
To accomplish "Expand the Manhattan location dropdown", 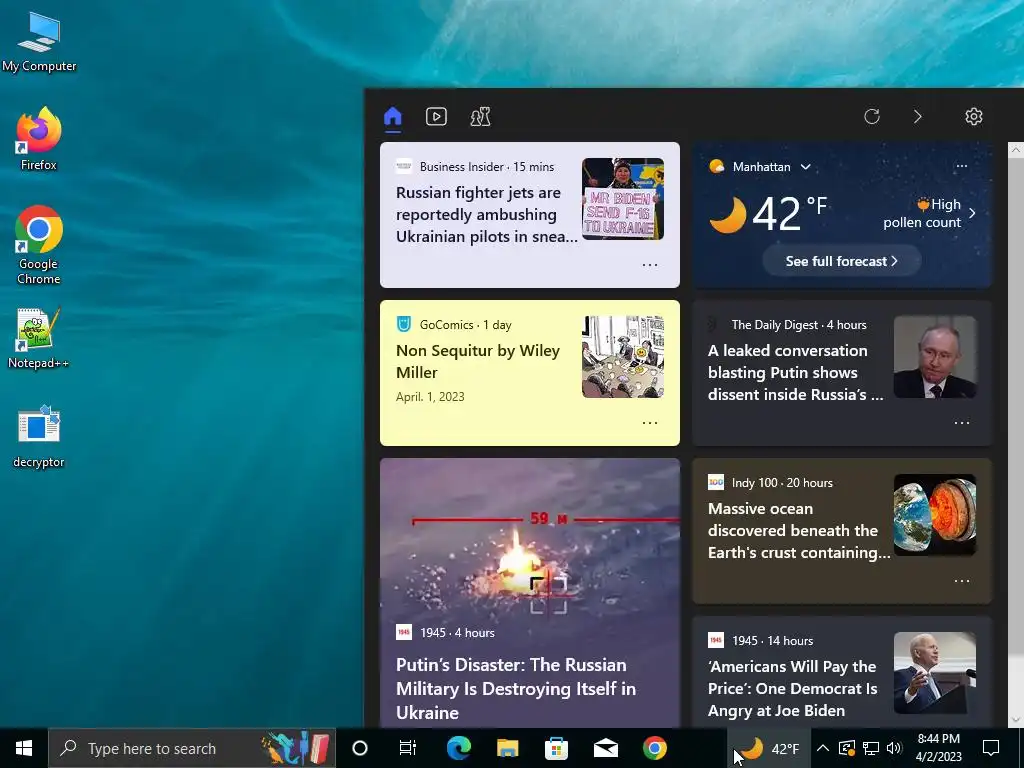I will pos(806,167).
